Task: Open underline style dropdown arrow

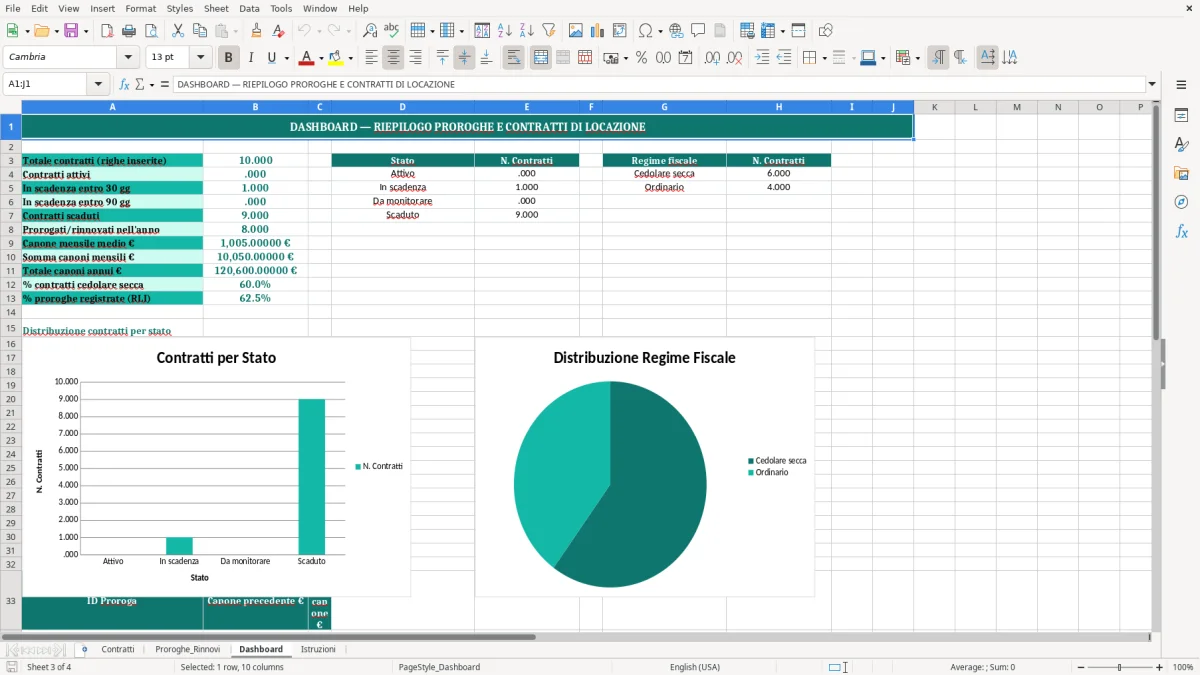Action: pyautogui.click(x=285, y=58)
